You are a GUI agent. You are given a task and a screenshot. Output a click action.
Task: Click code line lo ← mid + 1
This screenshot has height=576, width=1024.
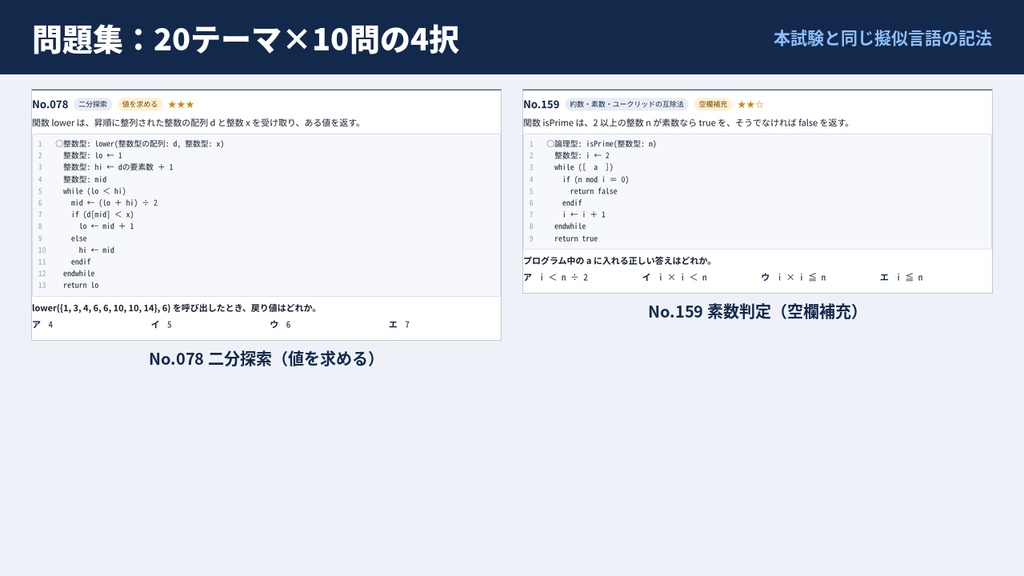(106, 226)
